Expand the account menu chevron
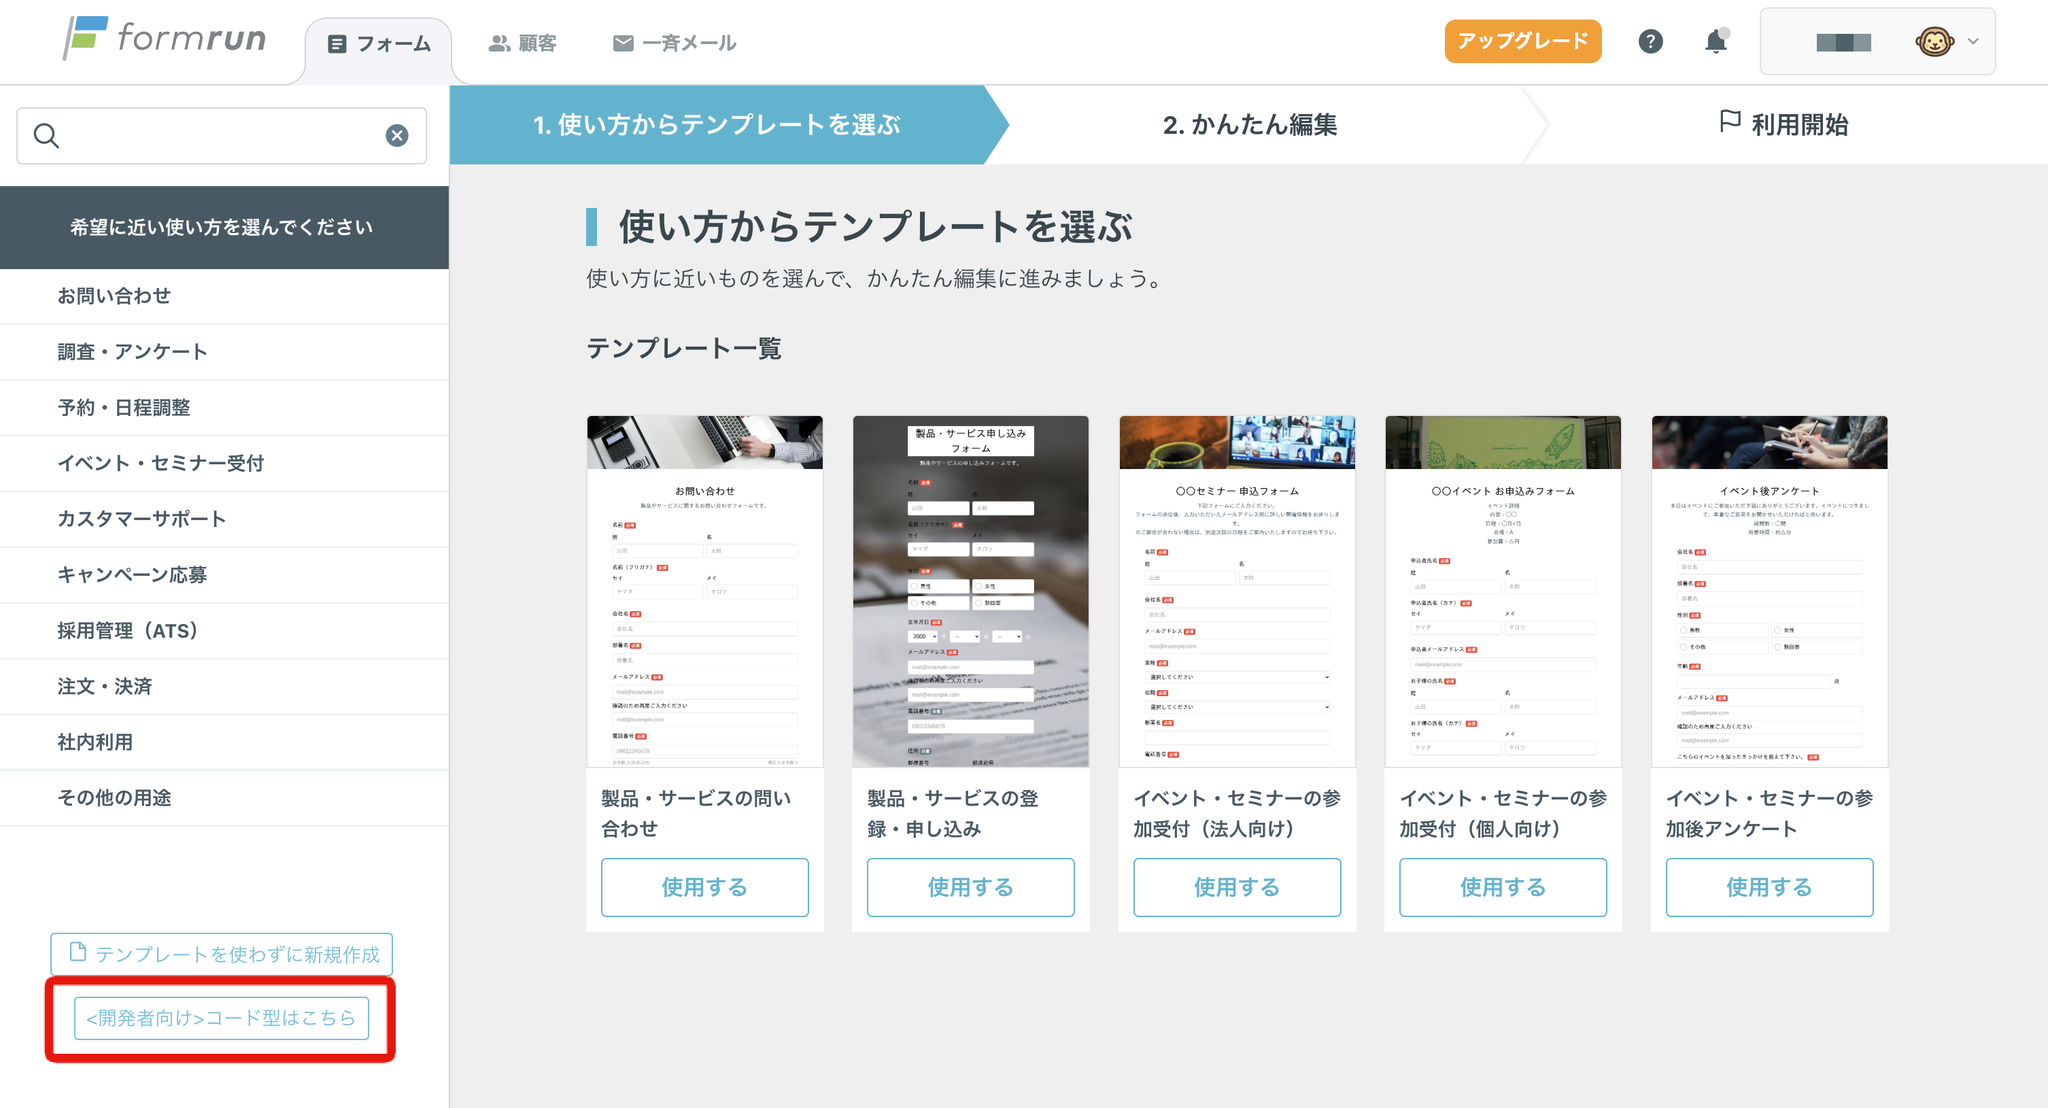The height and width of the screenshot is (1108, 2048). click(1973, 42)
